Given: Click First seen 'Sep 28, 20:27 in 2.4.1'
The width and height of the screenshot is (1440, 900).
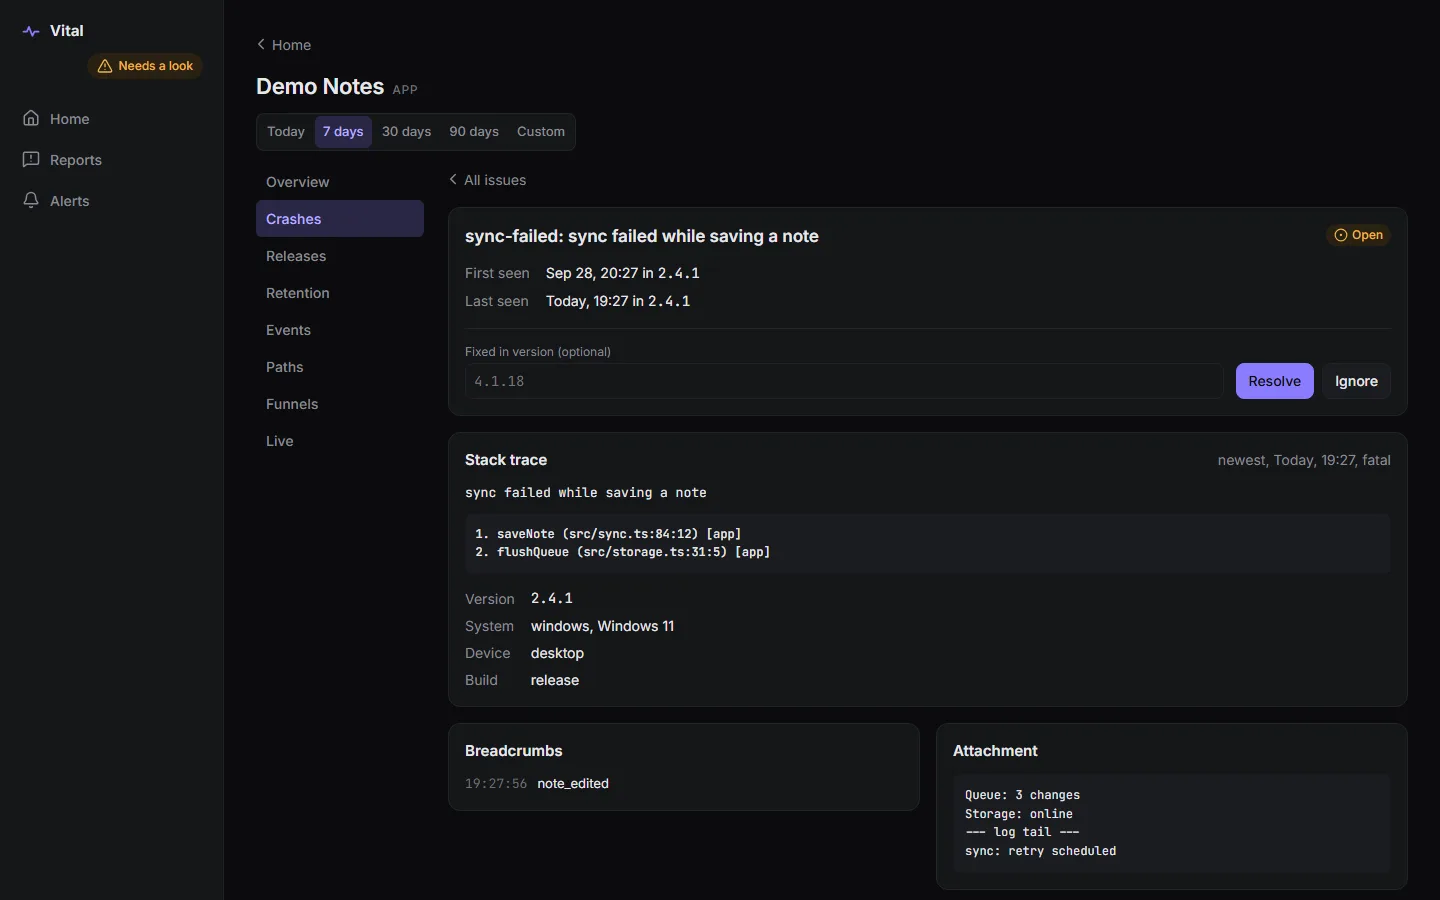Looking at the screenshot, I should click(x=623, y=273).
